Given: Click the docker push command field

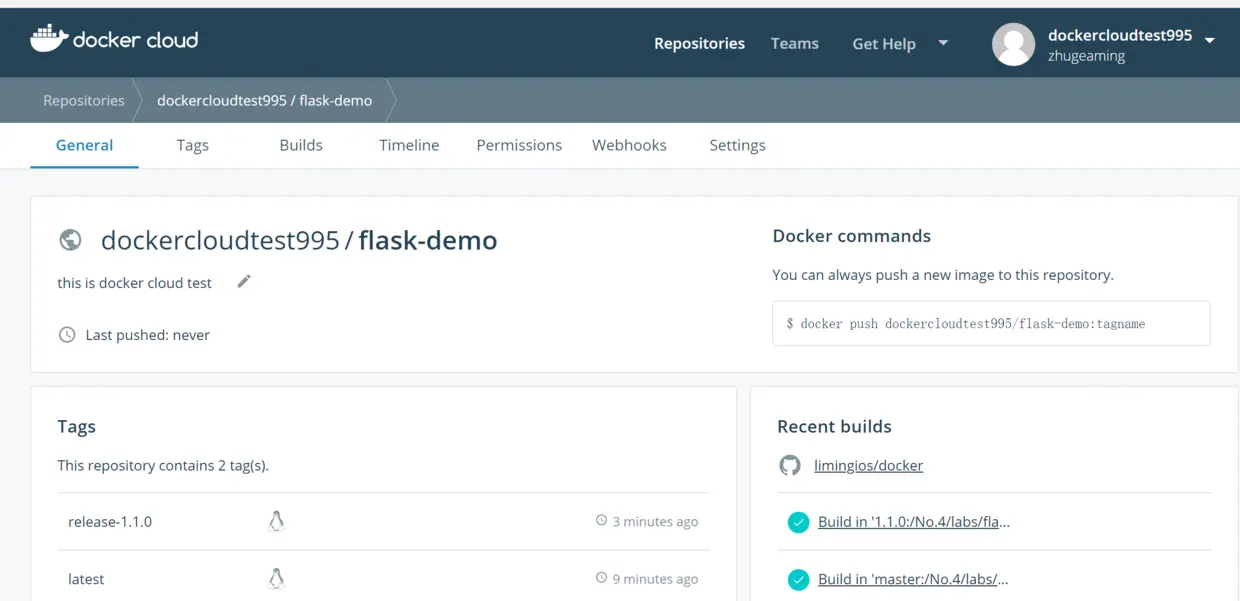Looking at the screenshot, I should click(x=991, y=324).
